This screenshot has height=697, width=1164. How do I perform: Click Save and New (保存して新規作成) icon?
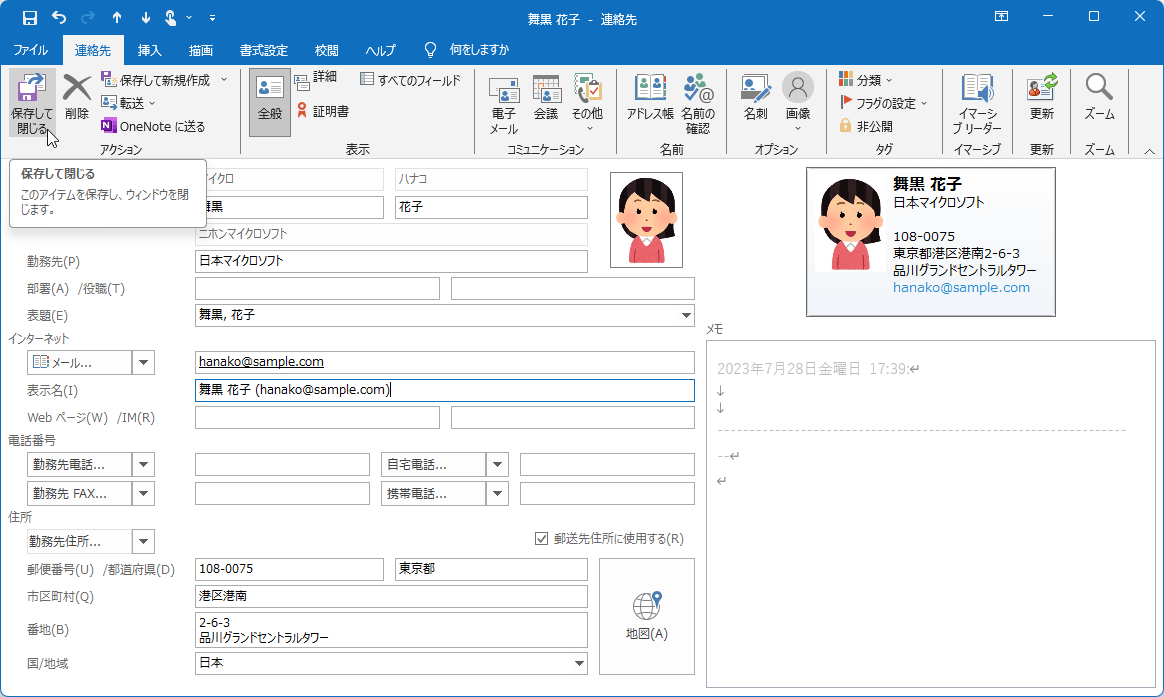click(108, 79)
